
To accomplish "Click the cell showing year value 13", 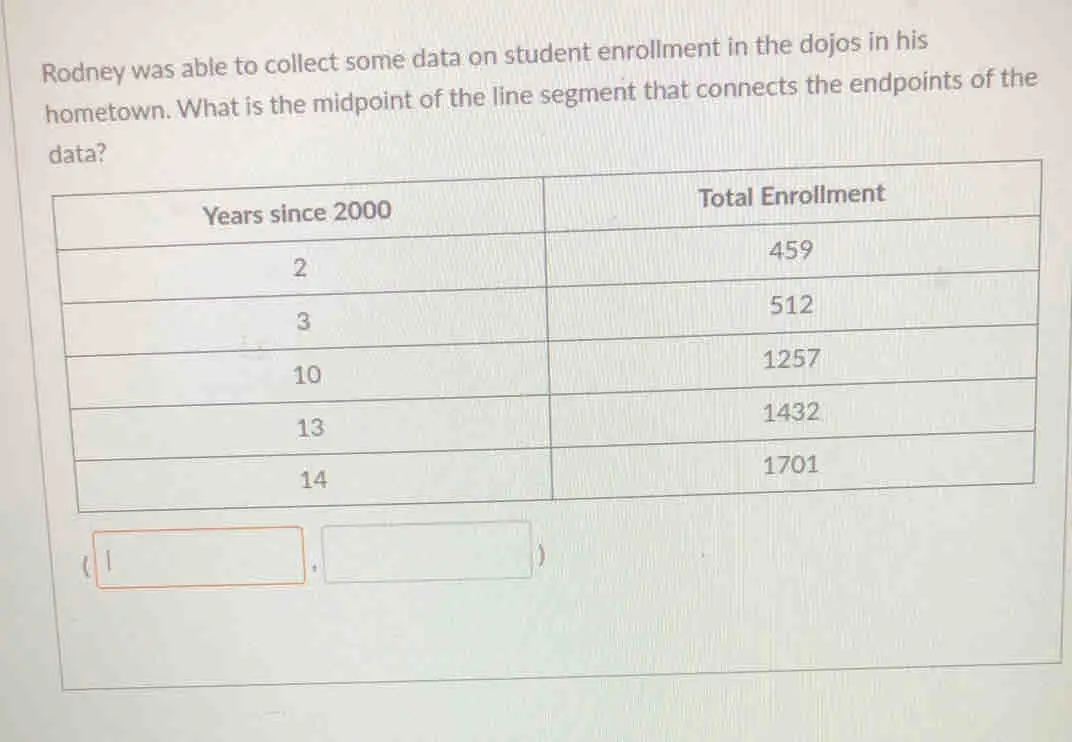I will [310, 428].
